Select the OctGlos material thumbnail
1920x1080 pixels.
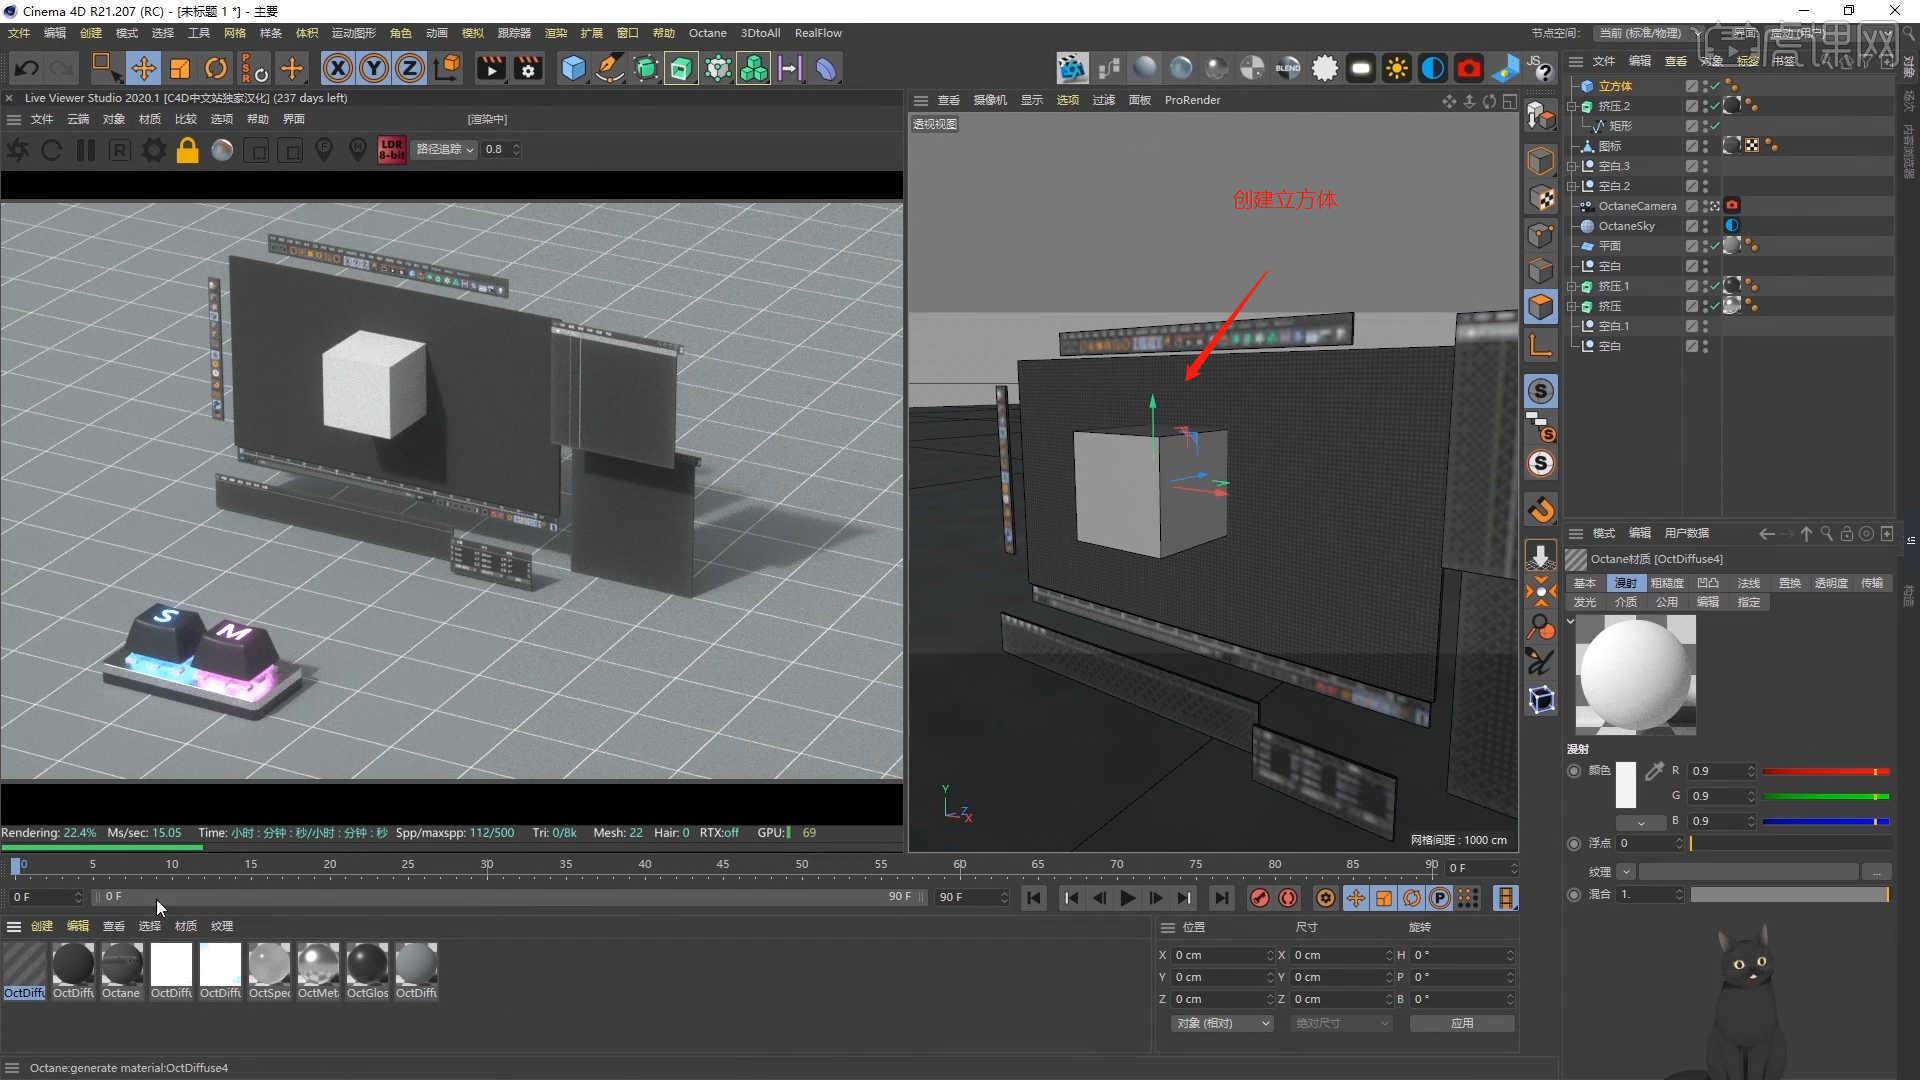[x=367, y=971]
